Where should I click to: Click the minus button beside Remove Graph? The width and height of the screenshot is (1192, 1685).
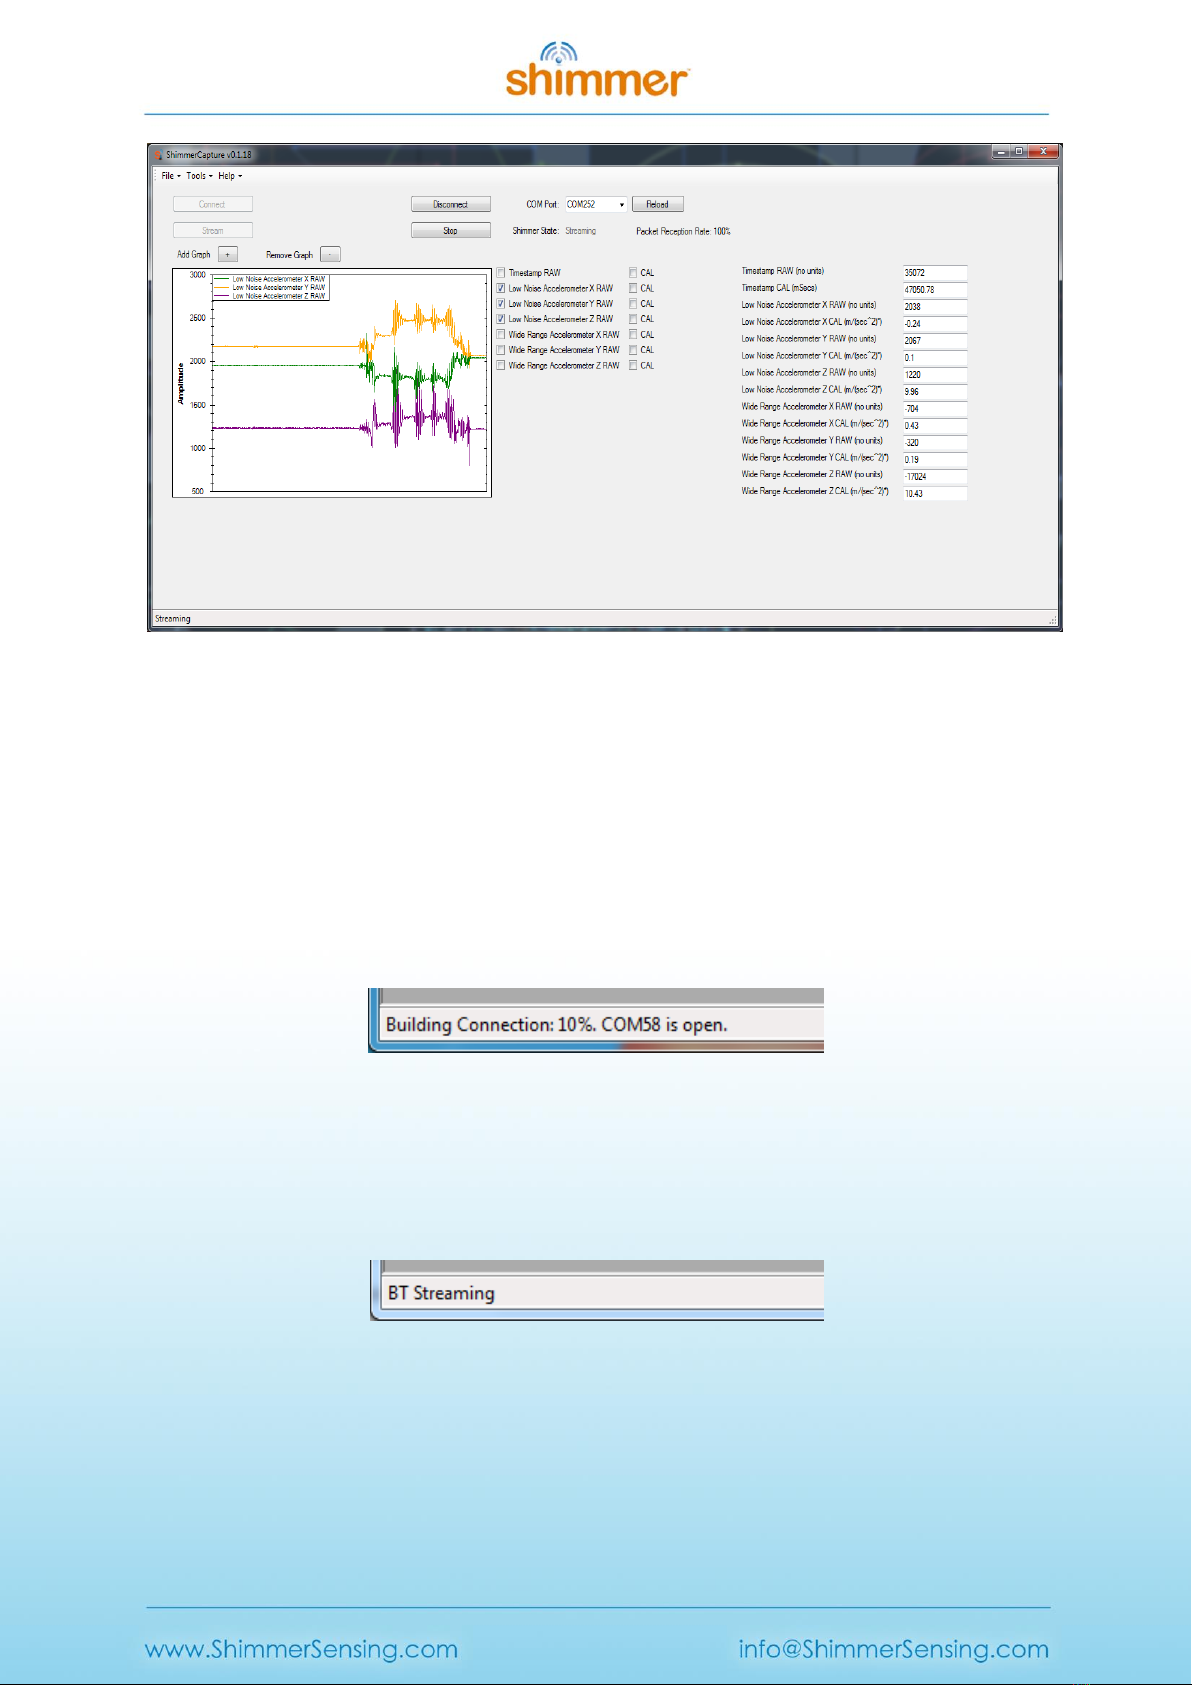pyautogui.click(x=330, y=255)
